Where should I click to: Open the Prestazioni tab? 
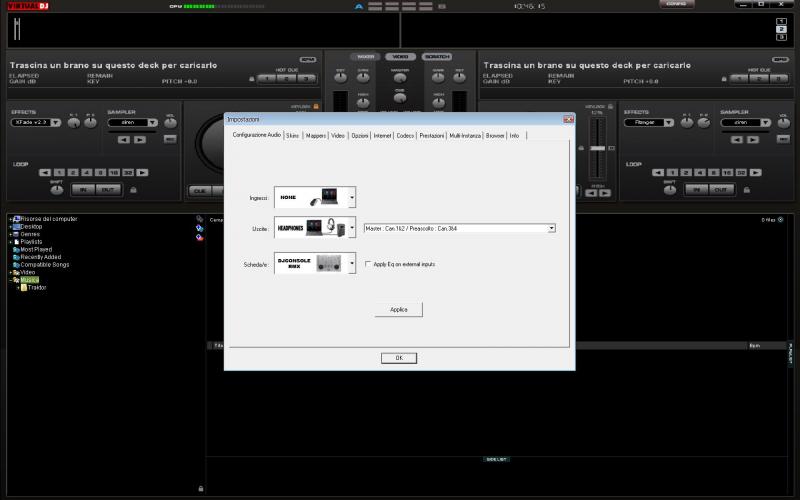pos(432,136)
